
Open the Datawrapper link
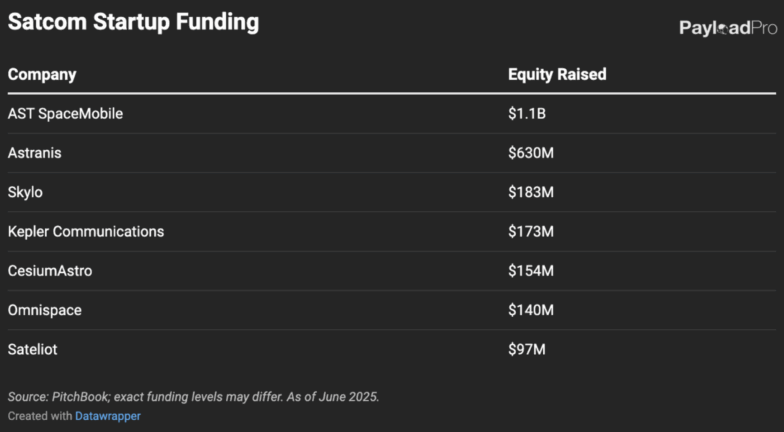(108, 416)
